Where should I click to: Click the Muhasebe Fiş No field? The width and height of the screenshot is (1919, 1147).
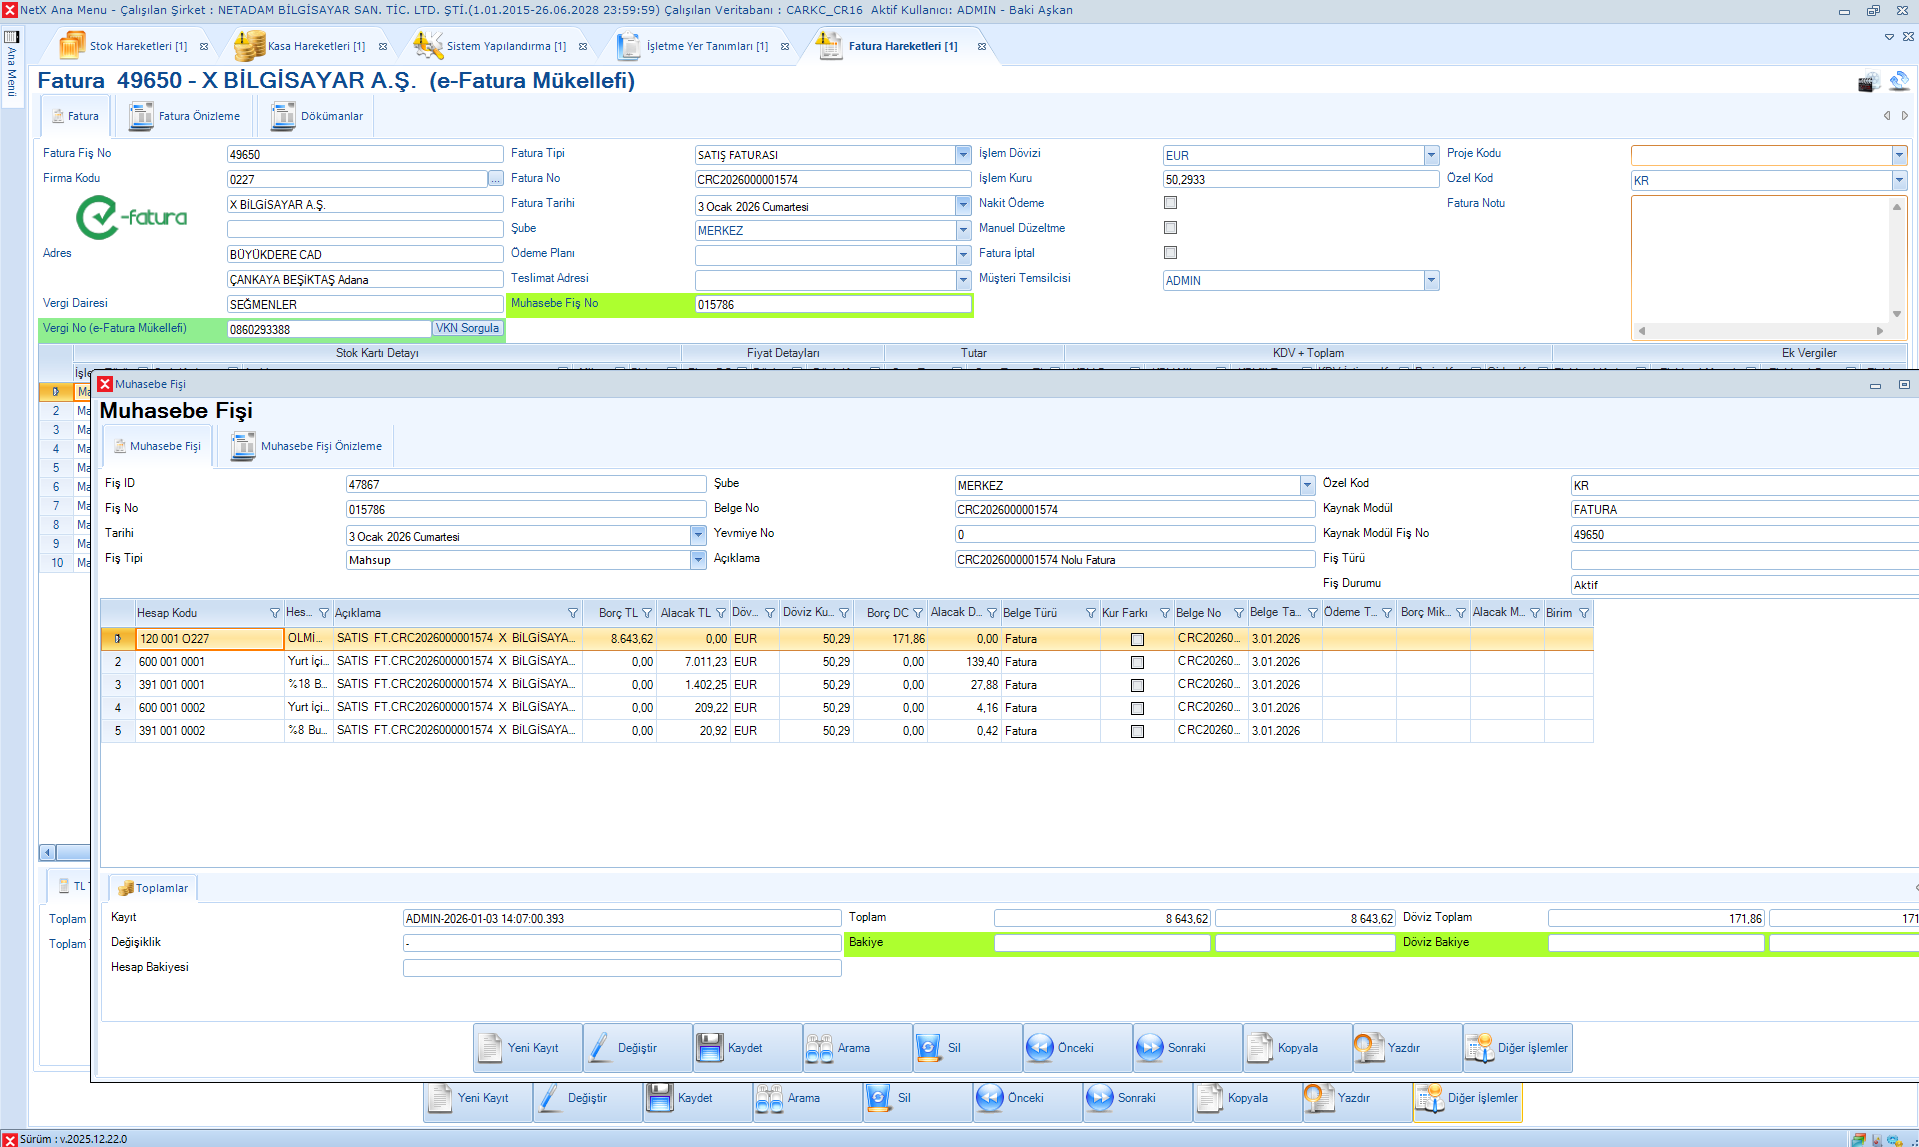pos(832,305)
